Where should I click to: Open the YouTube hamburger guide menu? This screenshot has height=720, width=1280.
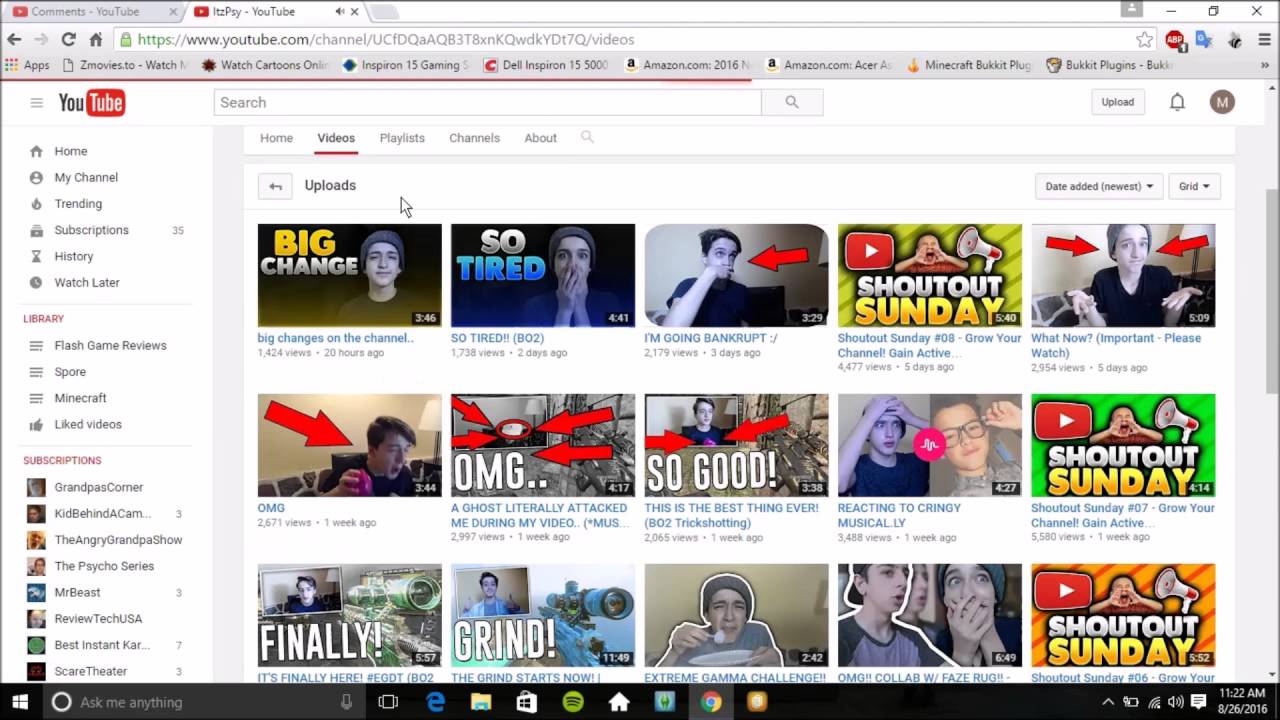37,102
